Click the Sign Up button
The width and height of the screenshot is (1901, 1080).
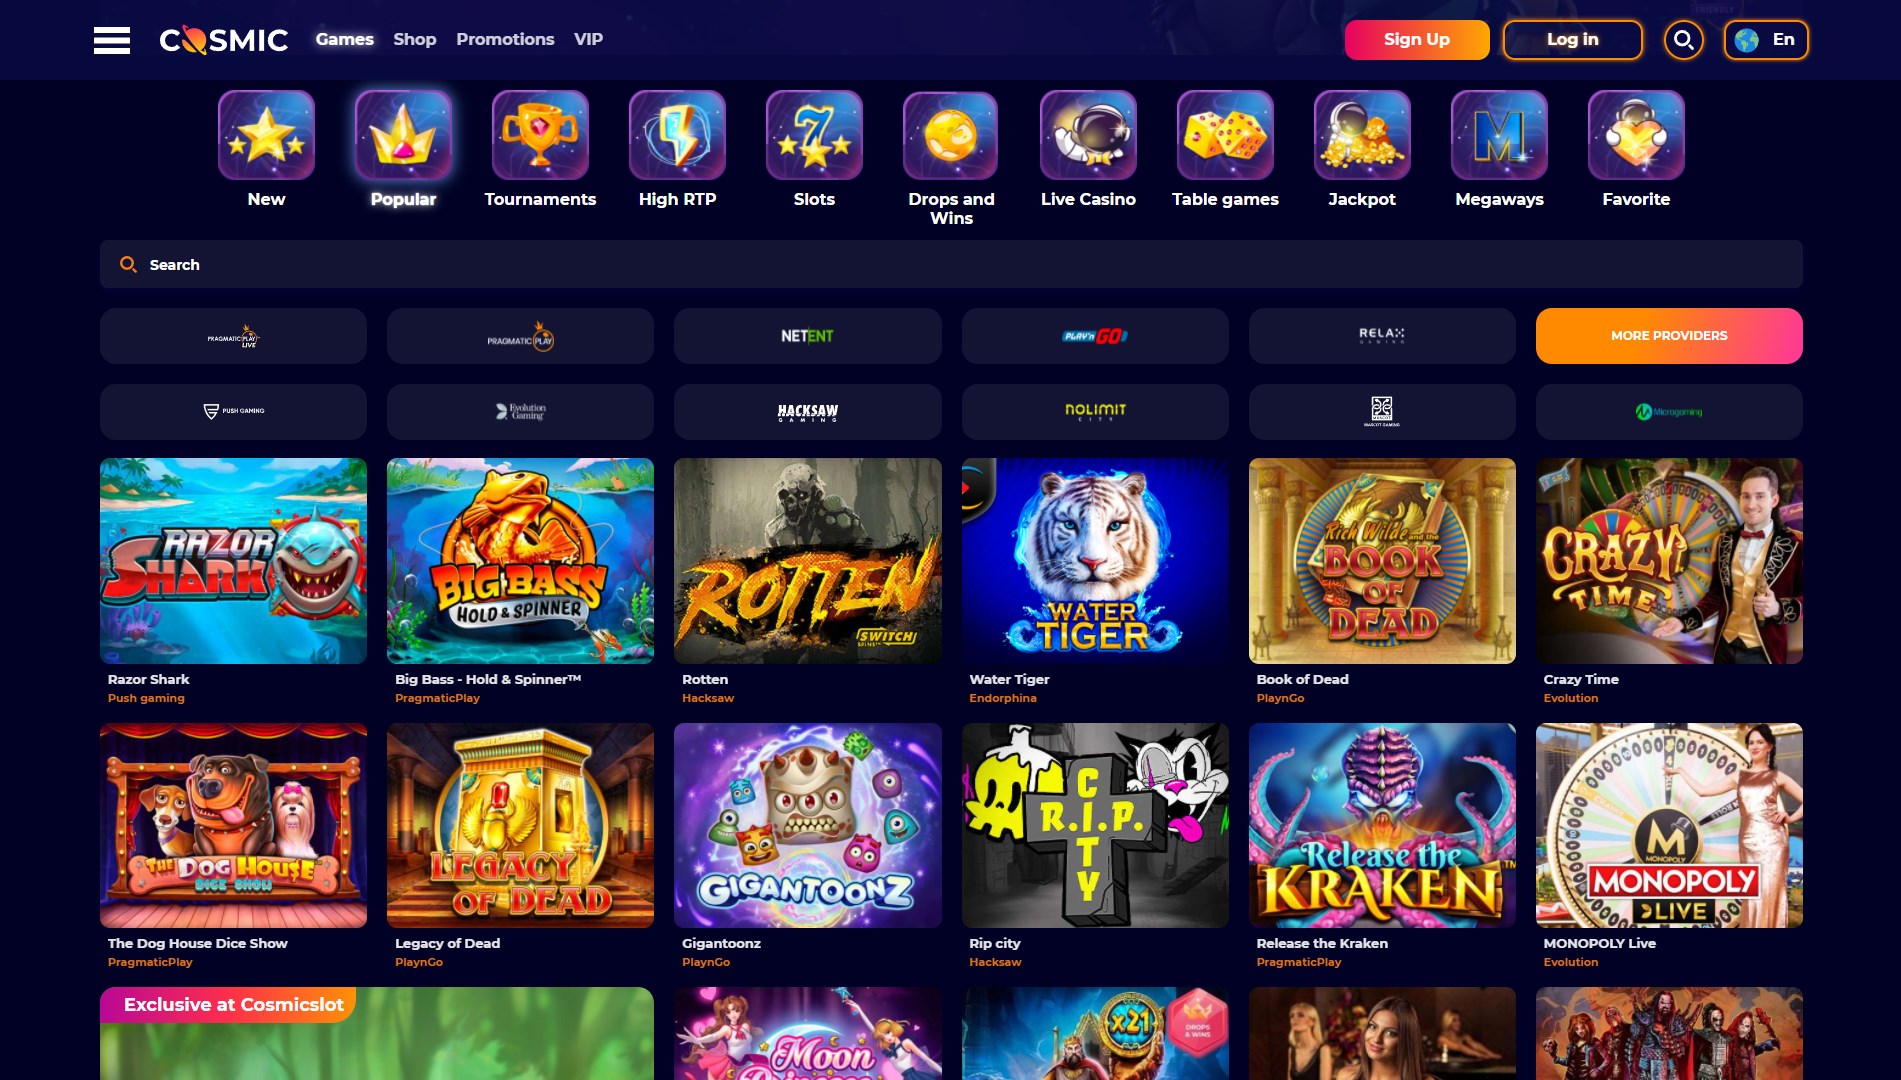pyautogui.click(x=1417, y=40)
